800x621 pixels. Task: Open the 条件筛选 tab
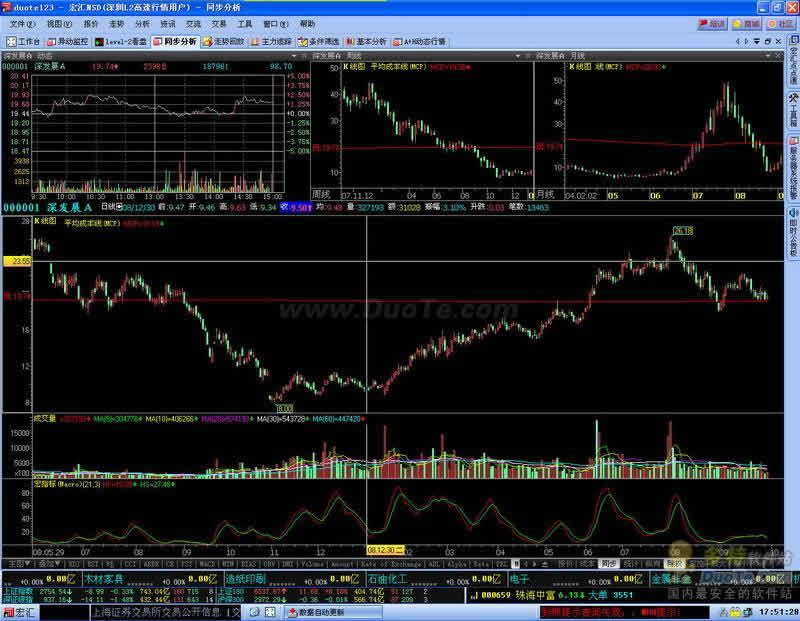(320, 42)
